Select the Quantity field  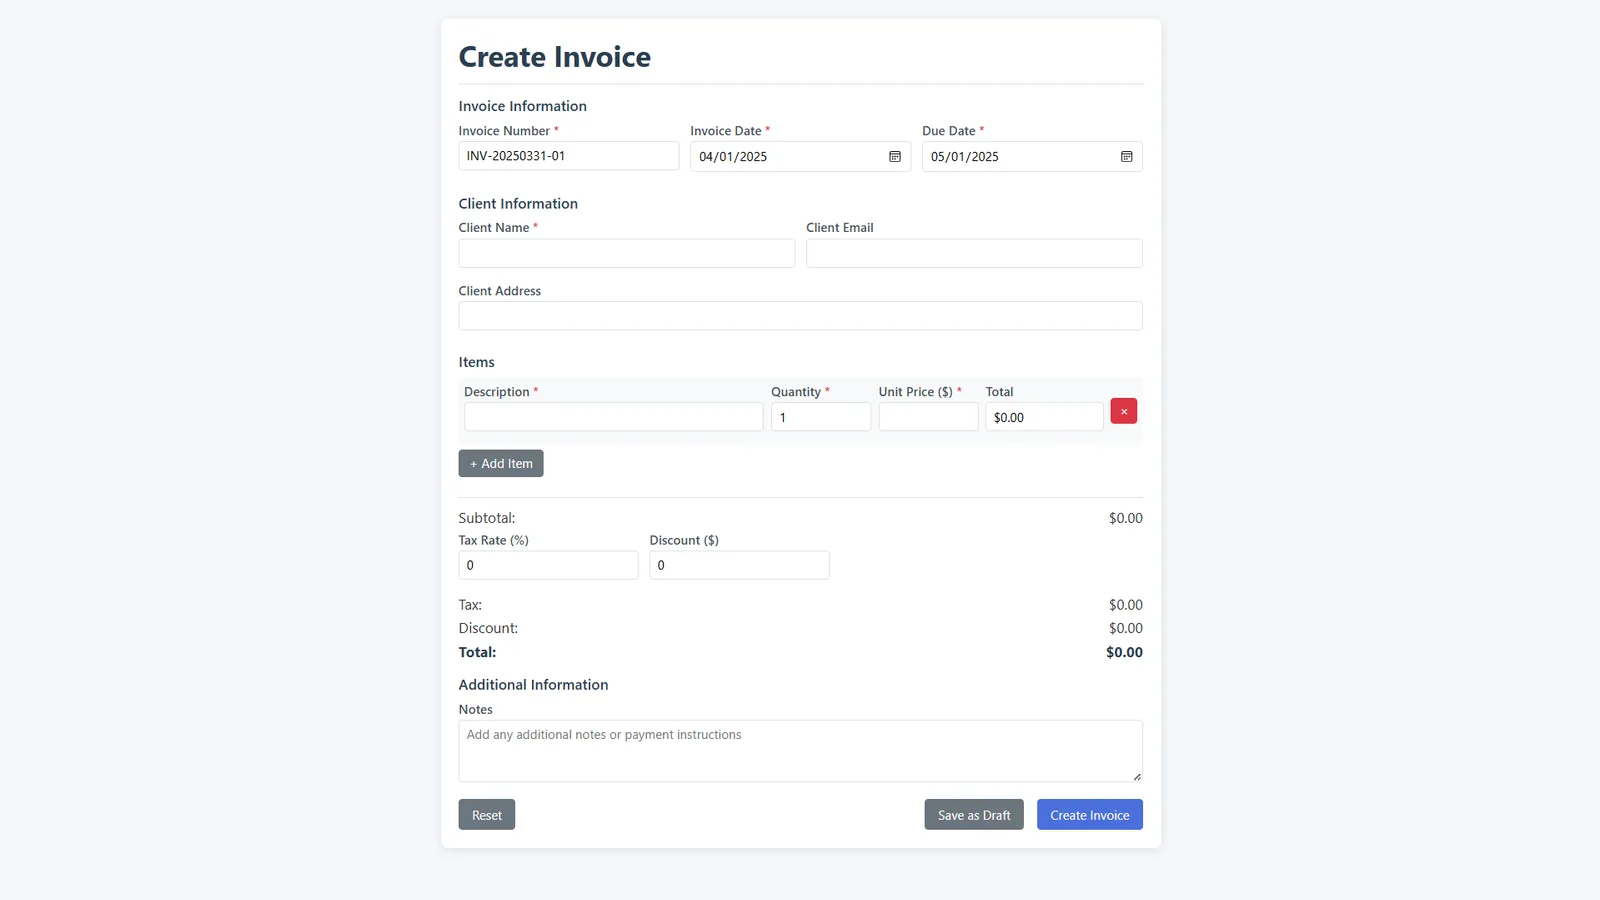[x=821, y=417]
